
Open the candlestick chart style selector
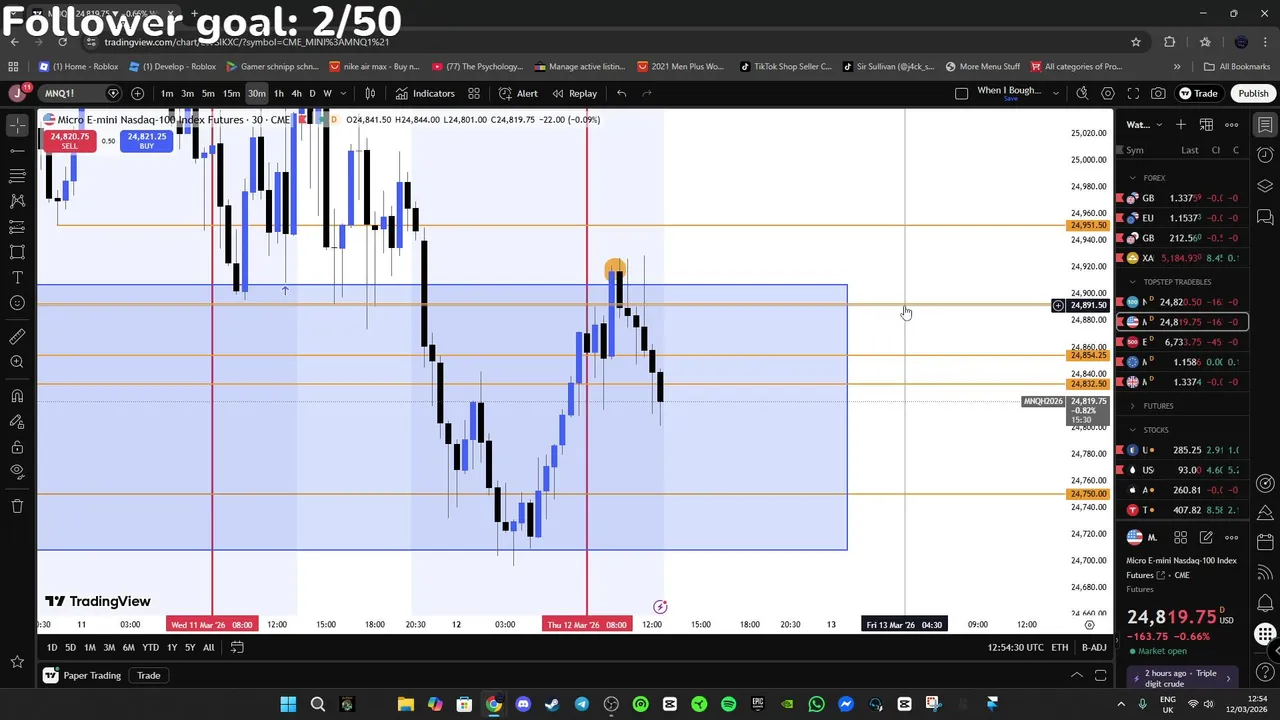click(x=370, y=93)
